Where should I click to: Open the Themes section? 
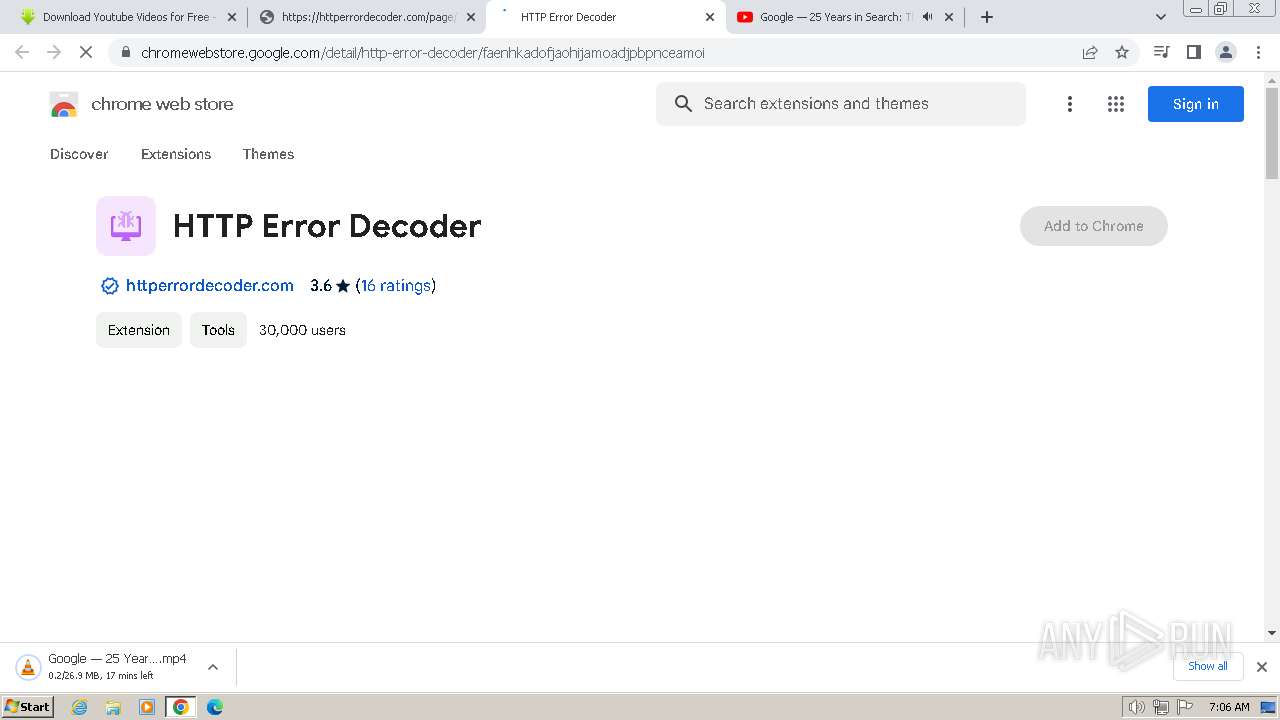coord(268,154)
